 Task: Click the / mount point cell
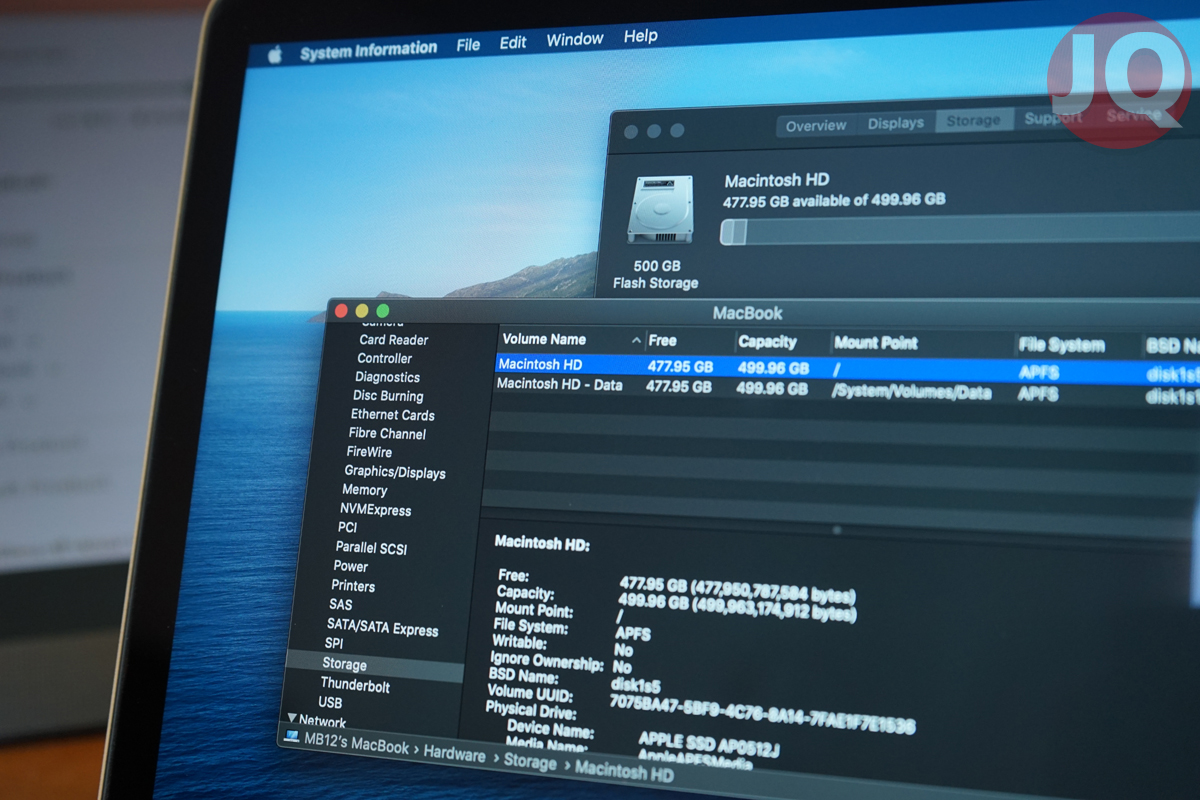pos(836,370)
